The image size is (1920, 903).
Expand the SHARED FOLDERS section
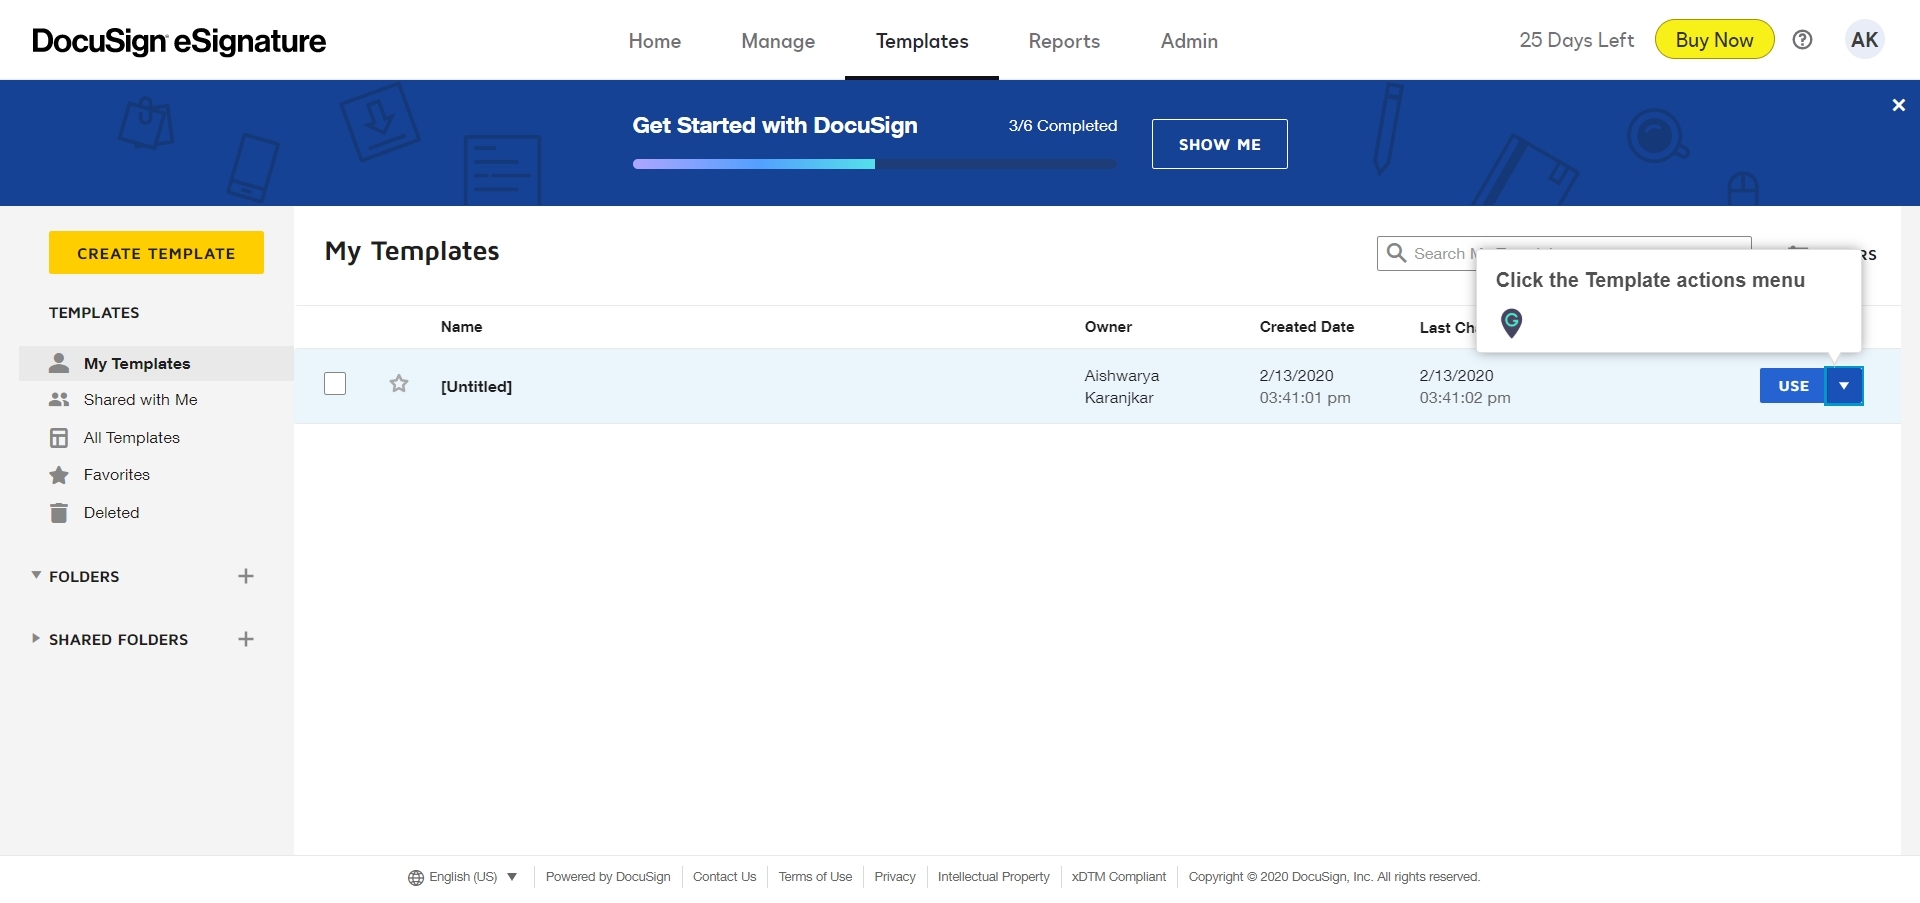click(x=35, y=639)
